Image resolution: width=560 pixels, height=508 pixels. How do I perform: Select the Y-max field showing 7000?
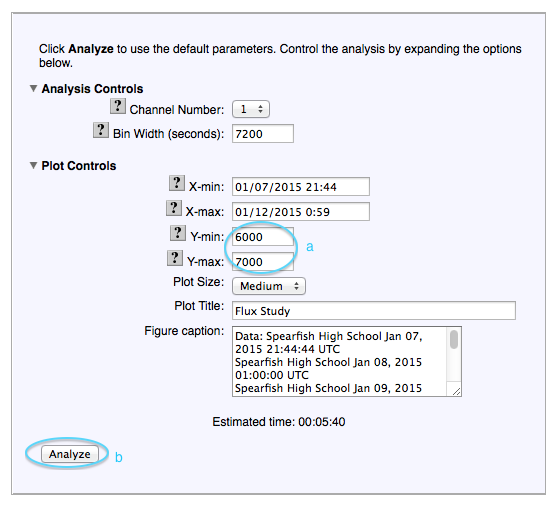pos(263,262)
